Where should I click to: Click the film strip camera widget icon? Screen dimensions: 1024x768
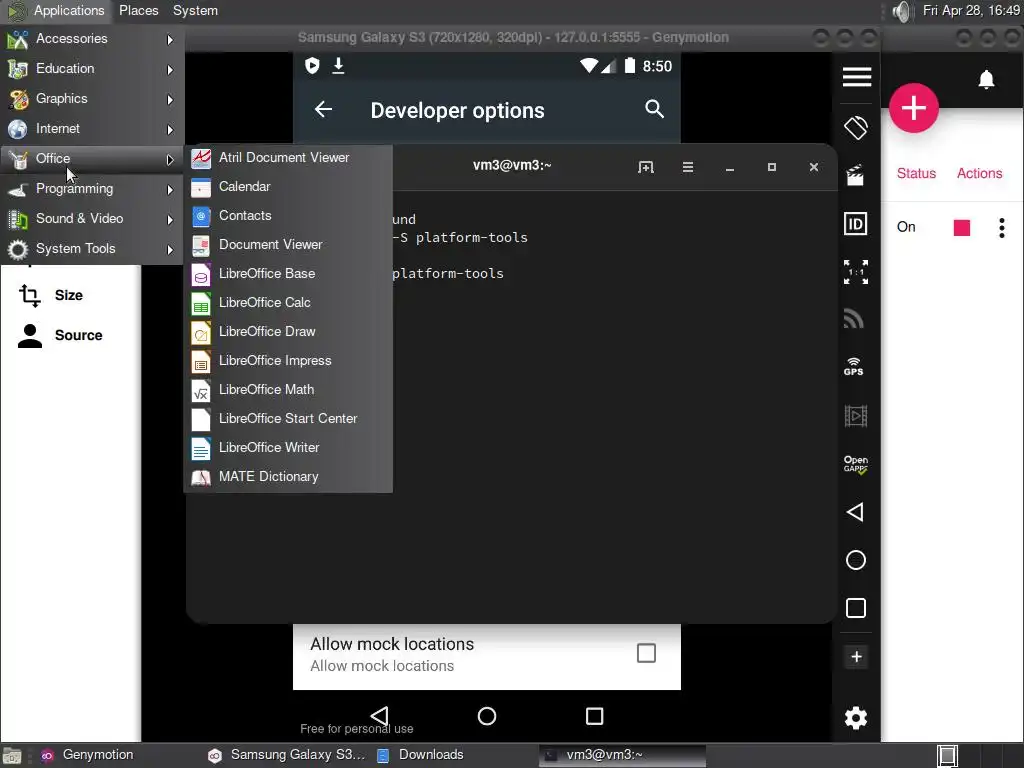pyautogui.click(x=856, y=415)
